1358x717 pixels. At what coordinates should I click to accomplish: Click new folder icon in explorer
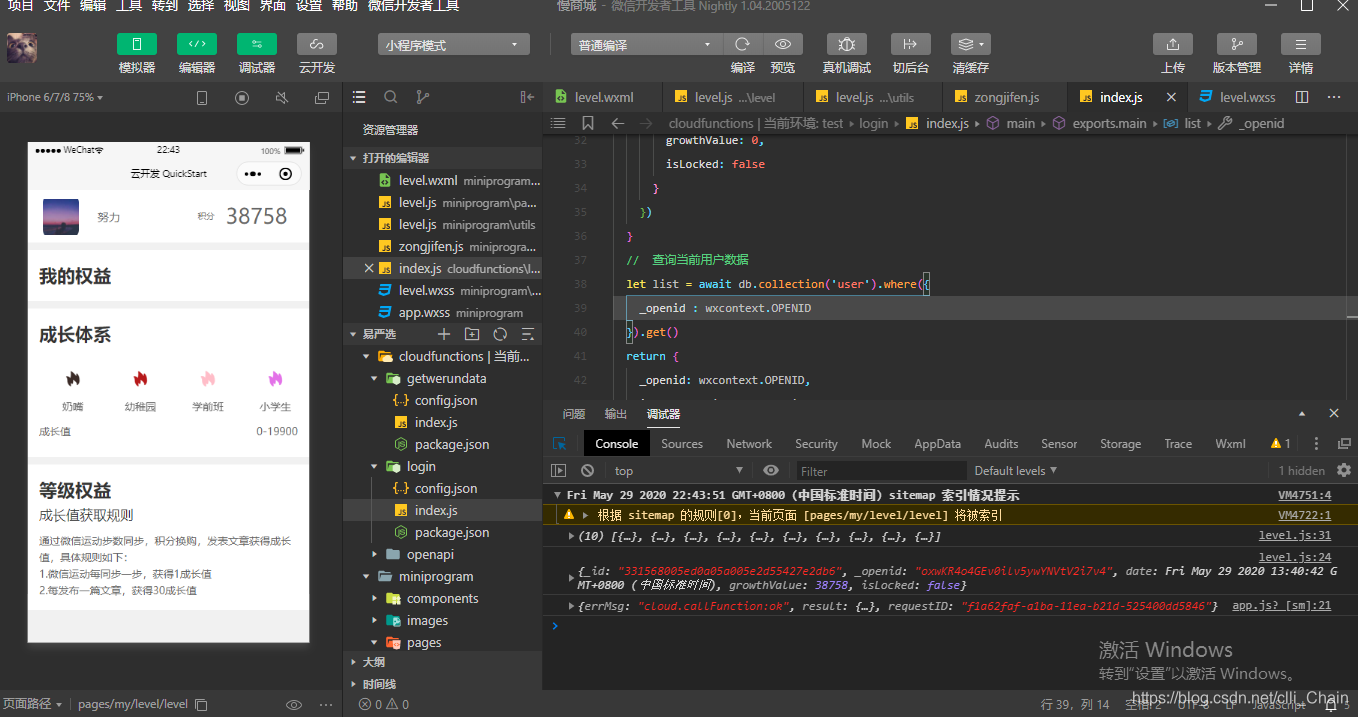[x=472, y=334]
